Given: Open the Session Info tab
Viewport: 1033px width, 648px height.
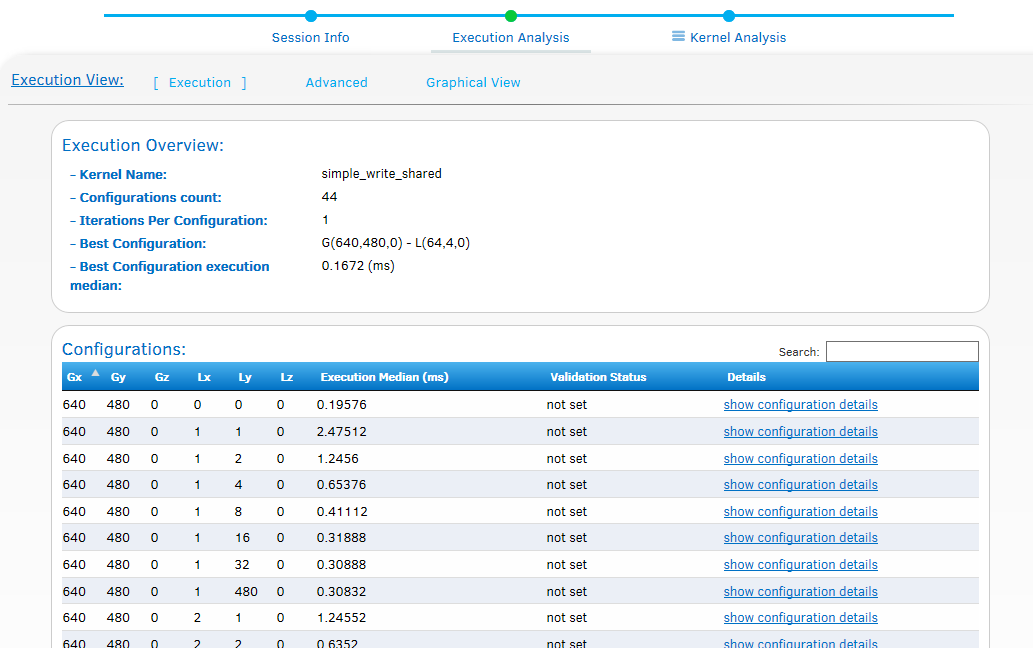Looking at the screenshot, I should click(x=311, y=38).
